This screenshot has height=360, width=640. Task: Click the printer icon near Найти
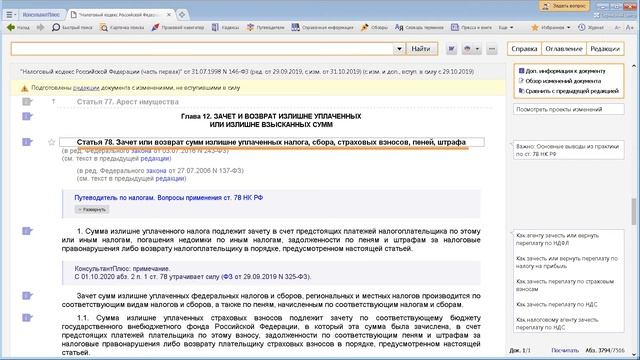467,49
